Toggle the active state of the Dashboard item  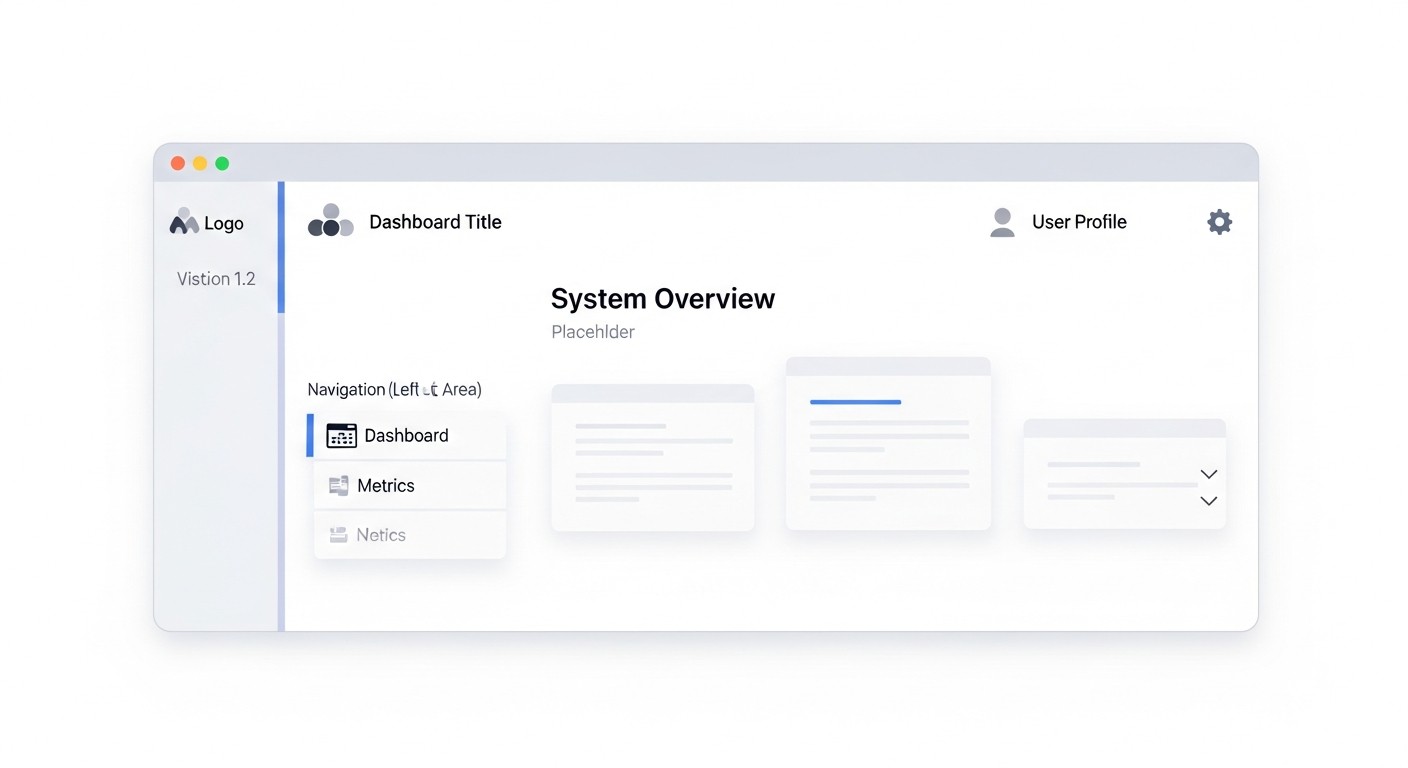coord(405,435)
